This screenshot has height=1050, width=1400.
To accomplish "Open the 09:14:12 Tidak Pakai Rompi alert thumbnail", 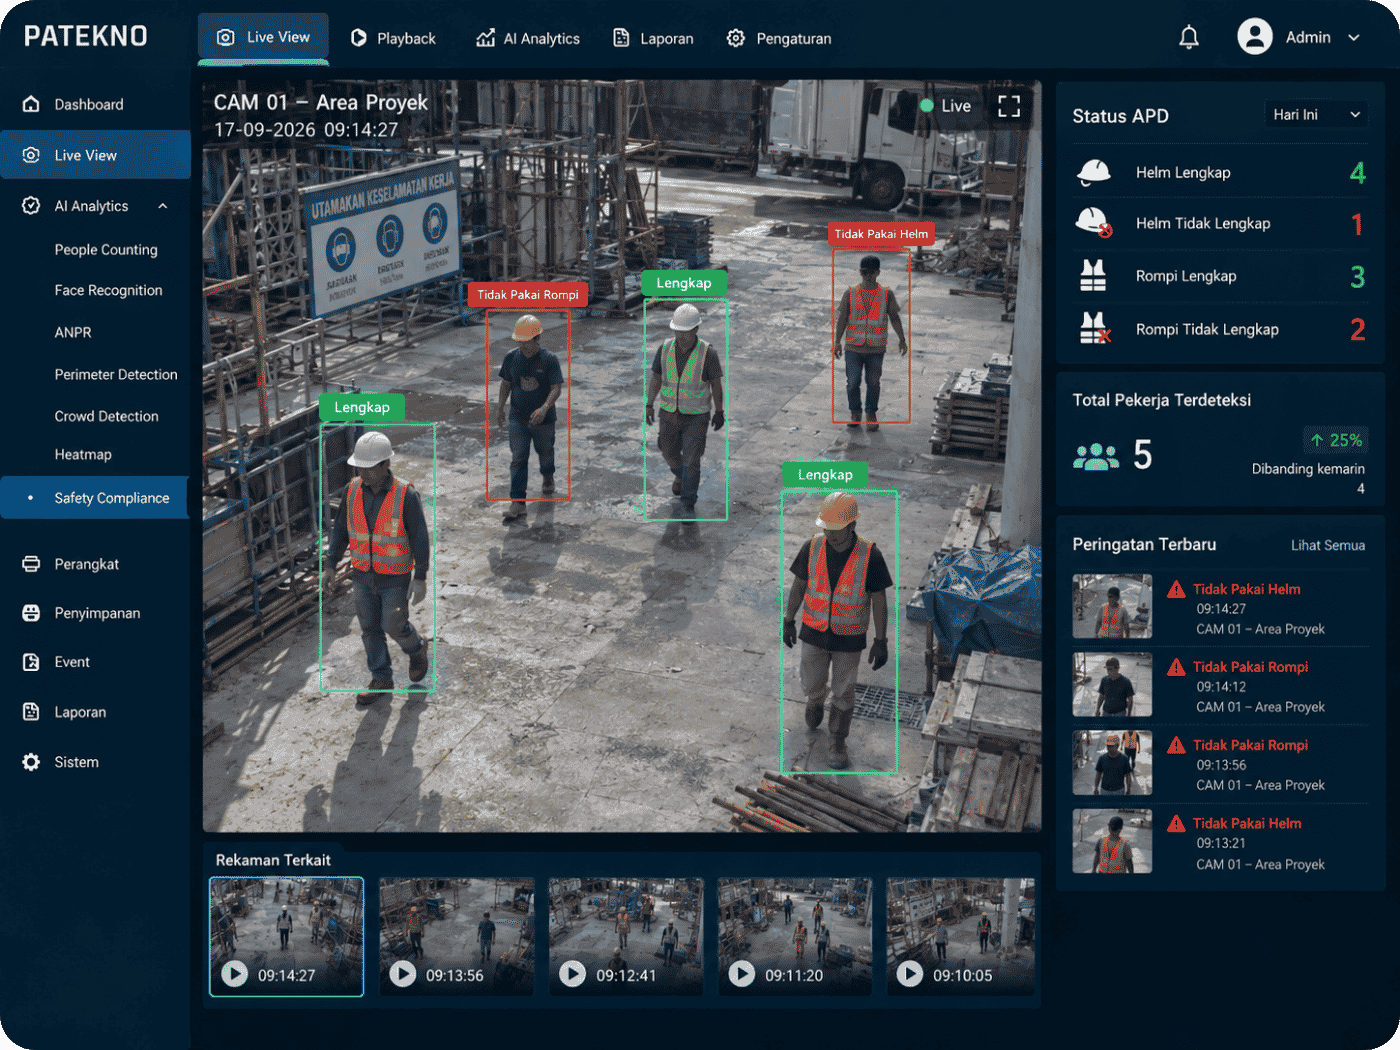I will 1112,685.
